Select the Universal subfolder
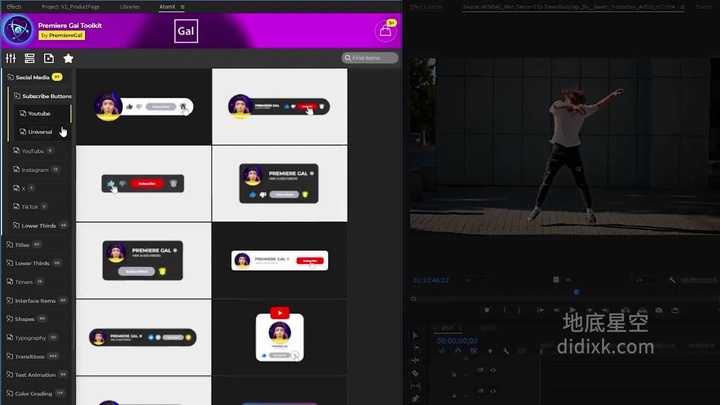 click(39, 132)
